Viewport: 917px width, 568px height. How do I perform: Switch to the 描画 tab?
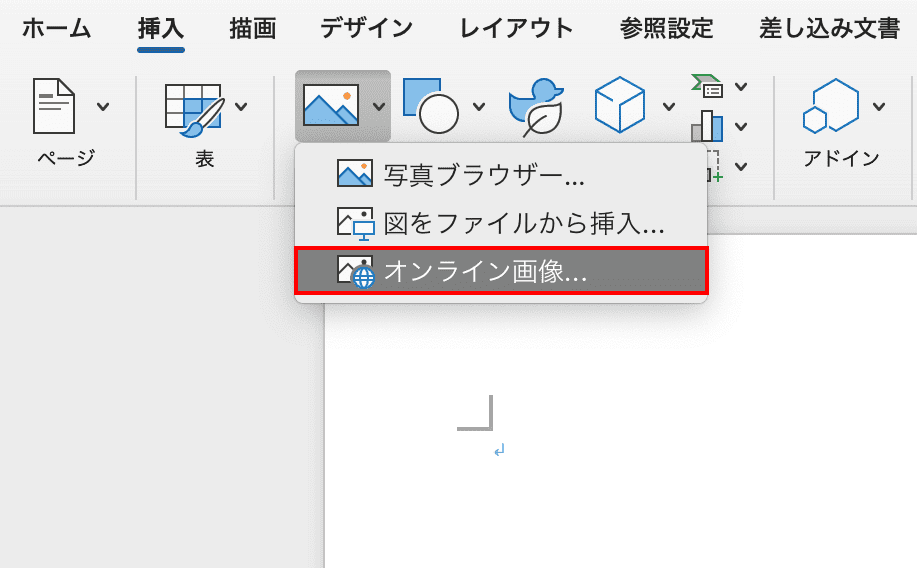tap(253, 28)
